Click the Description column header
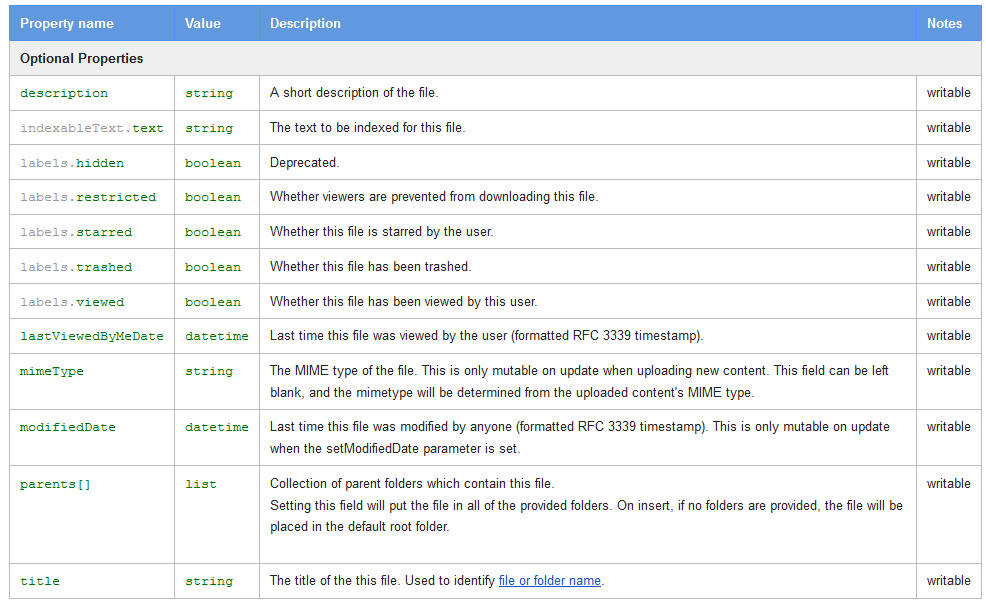The width and height of the screenshot is (986, 605). [x=305, y=23]
